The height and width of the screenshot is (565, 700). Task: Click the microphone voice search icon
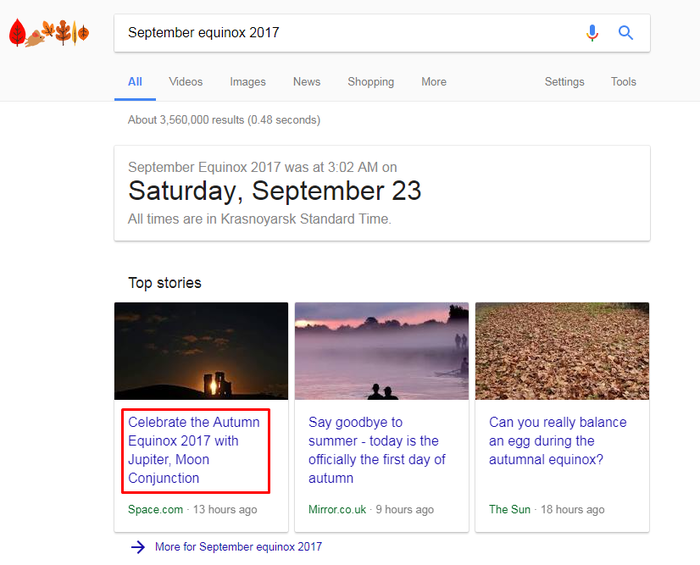(592, 33)
